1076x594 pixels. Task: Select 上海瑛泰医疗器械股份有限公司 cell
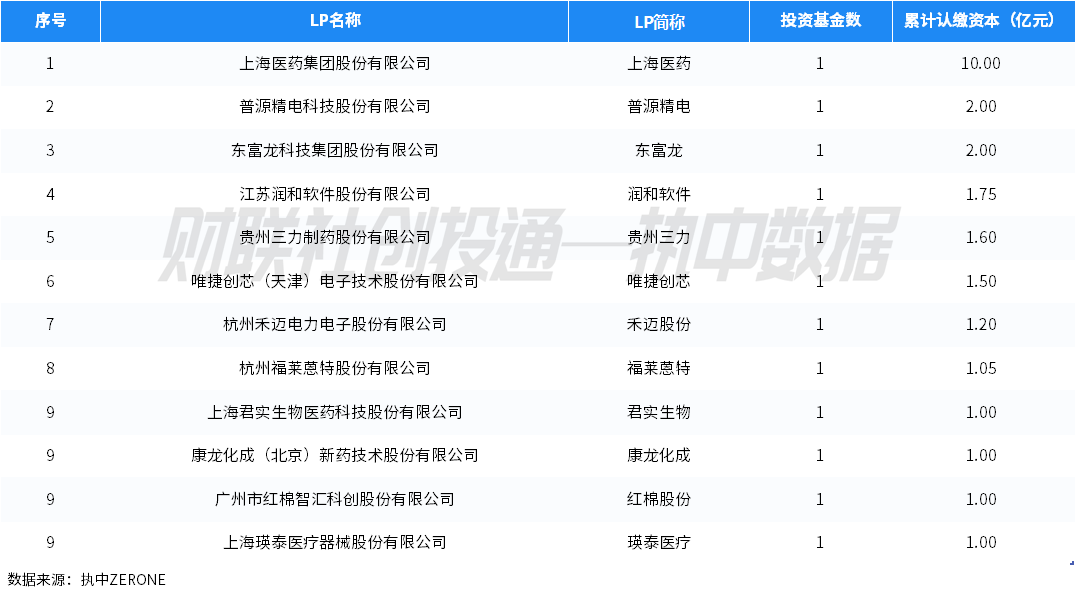335,543
